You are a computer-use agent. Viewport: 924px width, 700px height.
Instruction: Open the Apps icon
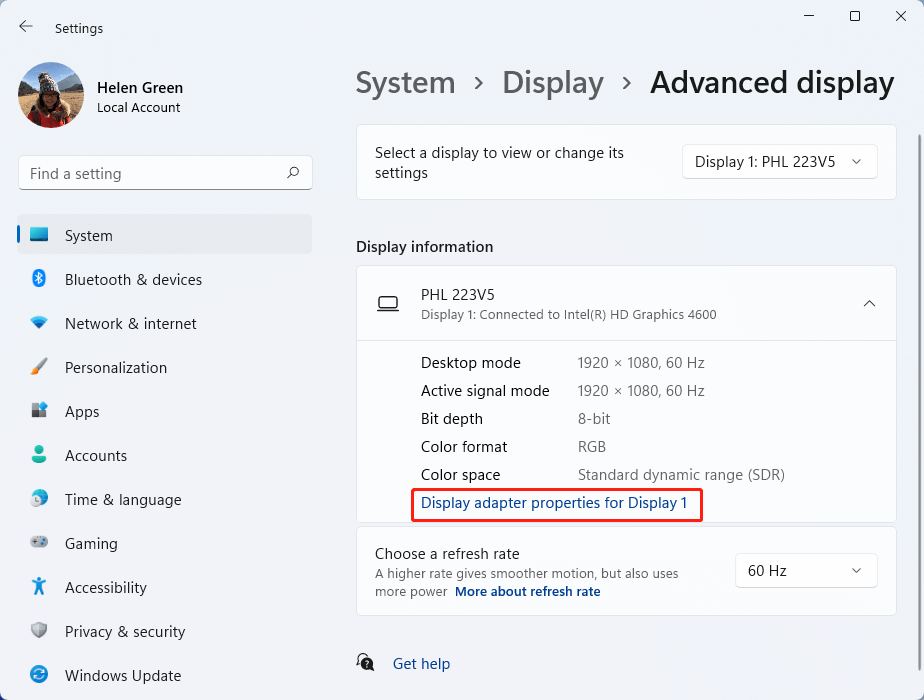tap(39, 410)
